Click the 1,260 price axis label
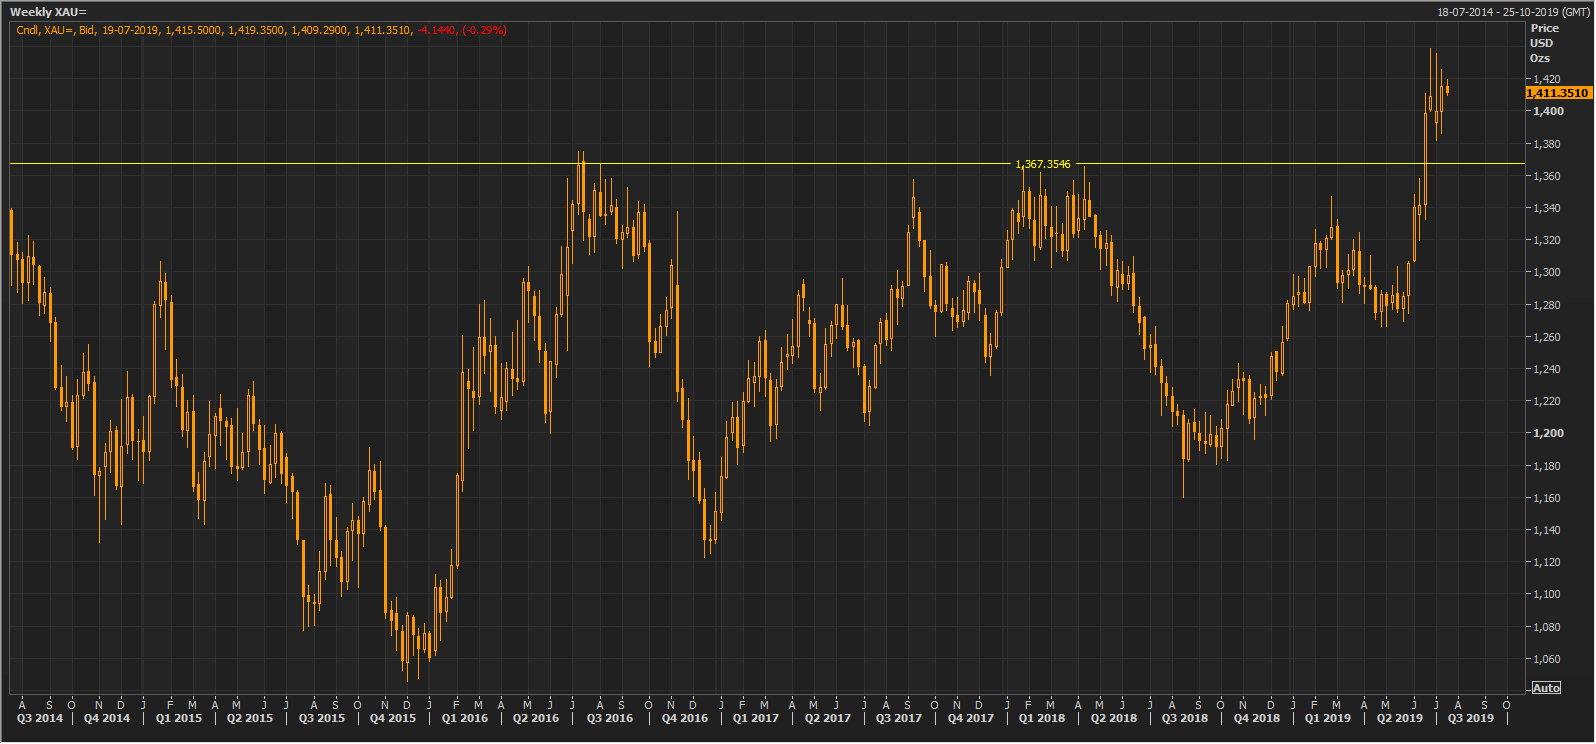 point(1547,337)
